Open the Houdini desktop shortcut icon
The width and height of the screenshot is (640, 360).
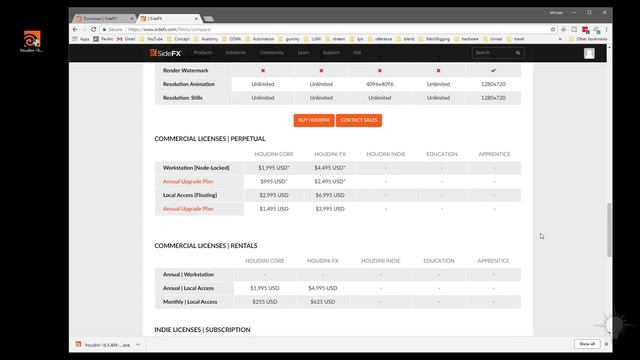32,41
